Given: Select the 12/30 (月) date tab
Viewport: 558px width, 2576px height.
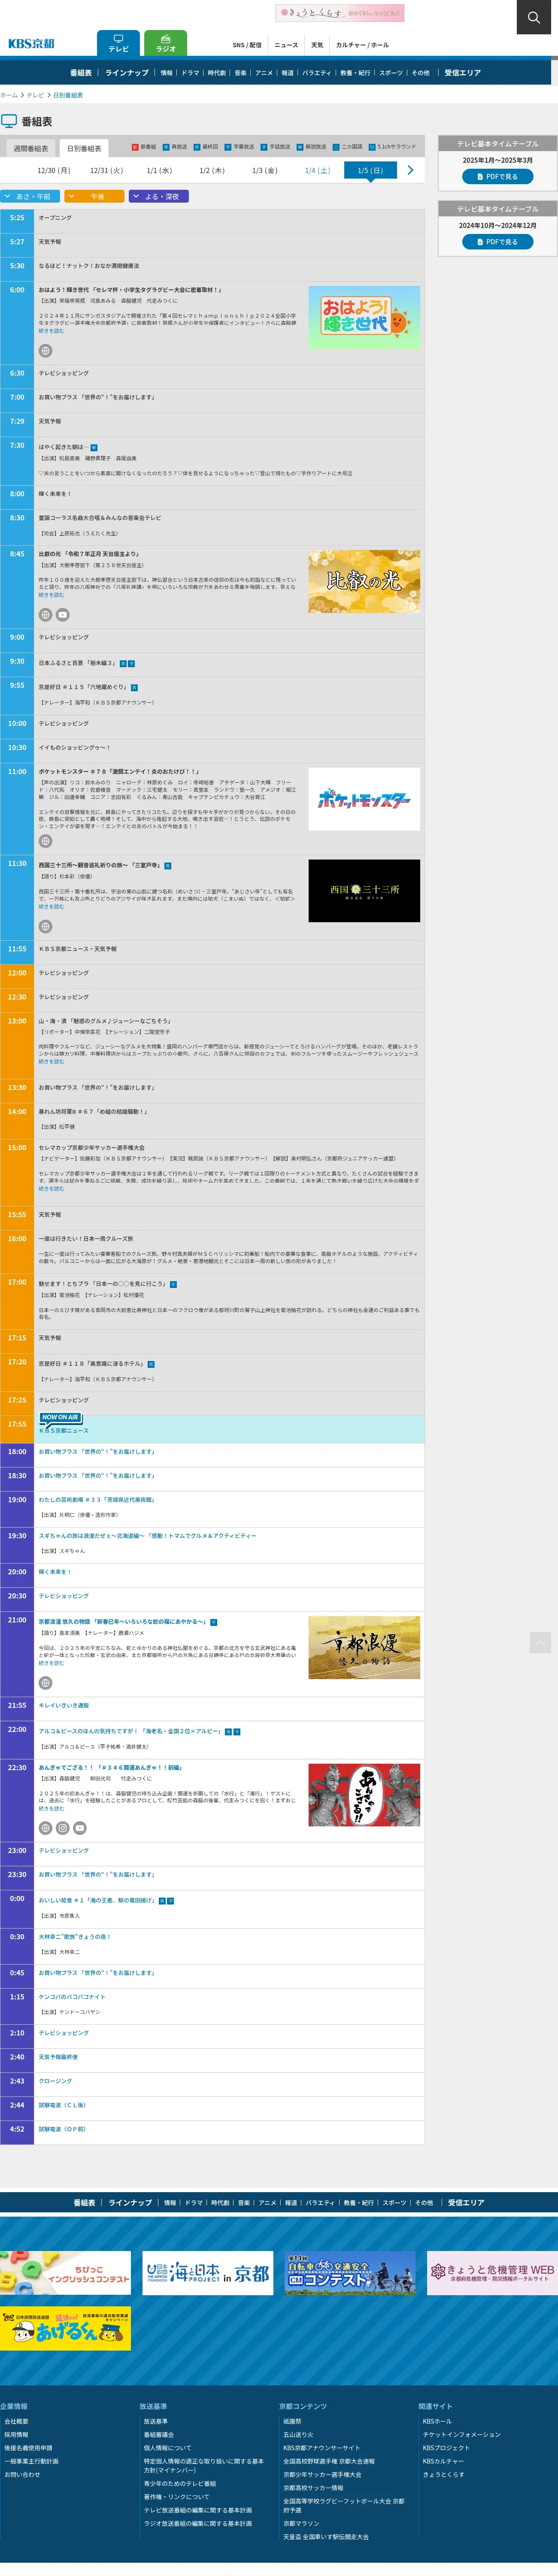Looking at the screenshot, I should click(54, 170).
